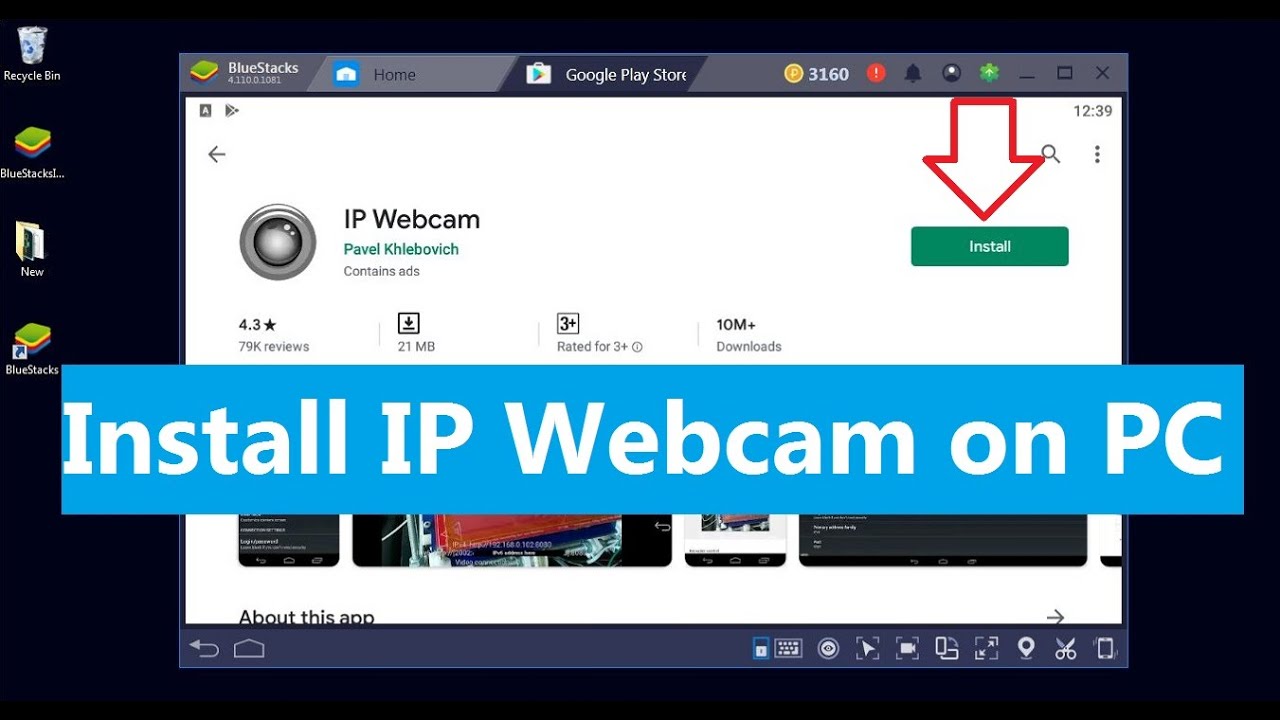Click the multi-instance devices icon

pyautogui.click(x=947, y=649)
